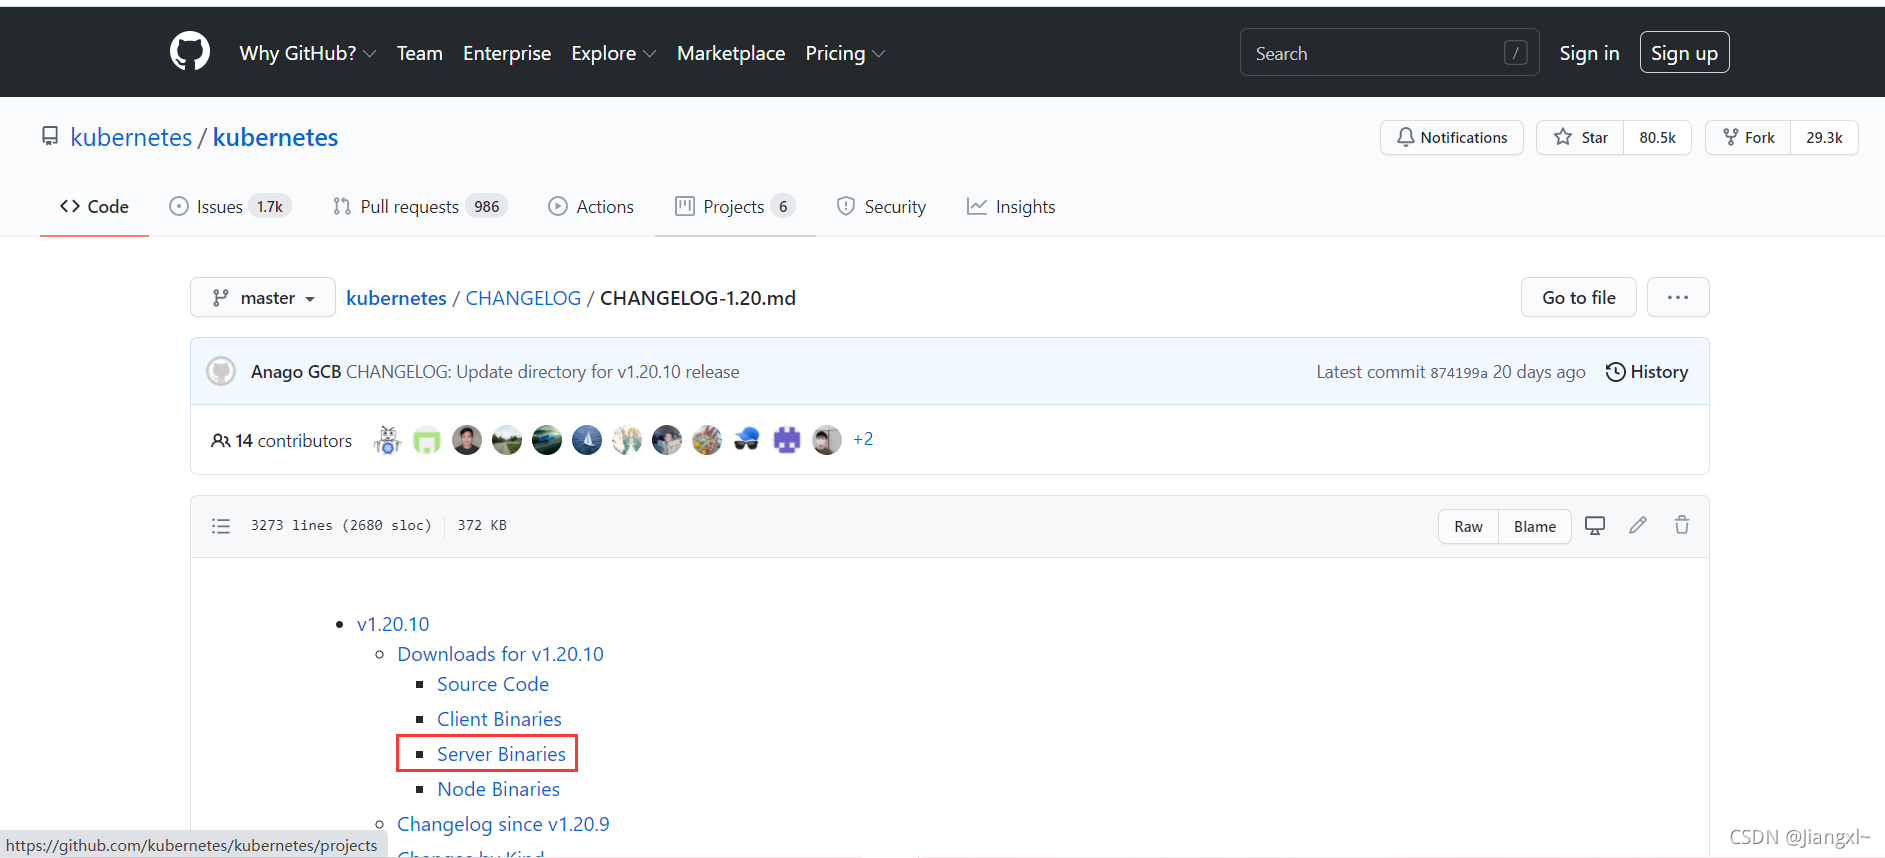
Task: Jump to Source Code section
Action: point(493,684)
